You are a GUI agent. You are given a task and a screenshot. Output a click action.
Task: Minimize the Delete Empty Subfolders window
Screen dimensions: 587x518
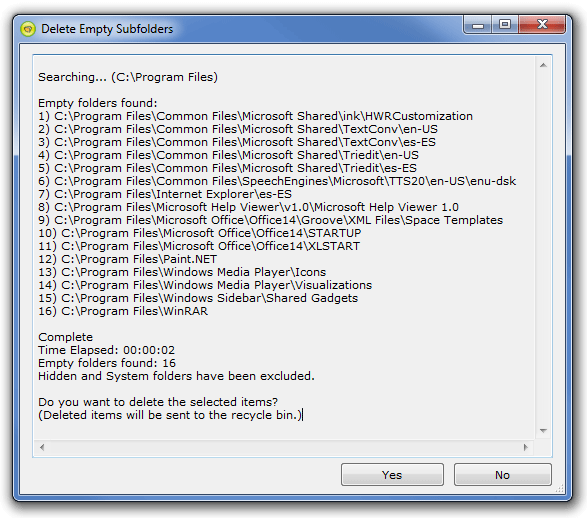click(x=478, y=25)
